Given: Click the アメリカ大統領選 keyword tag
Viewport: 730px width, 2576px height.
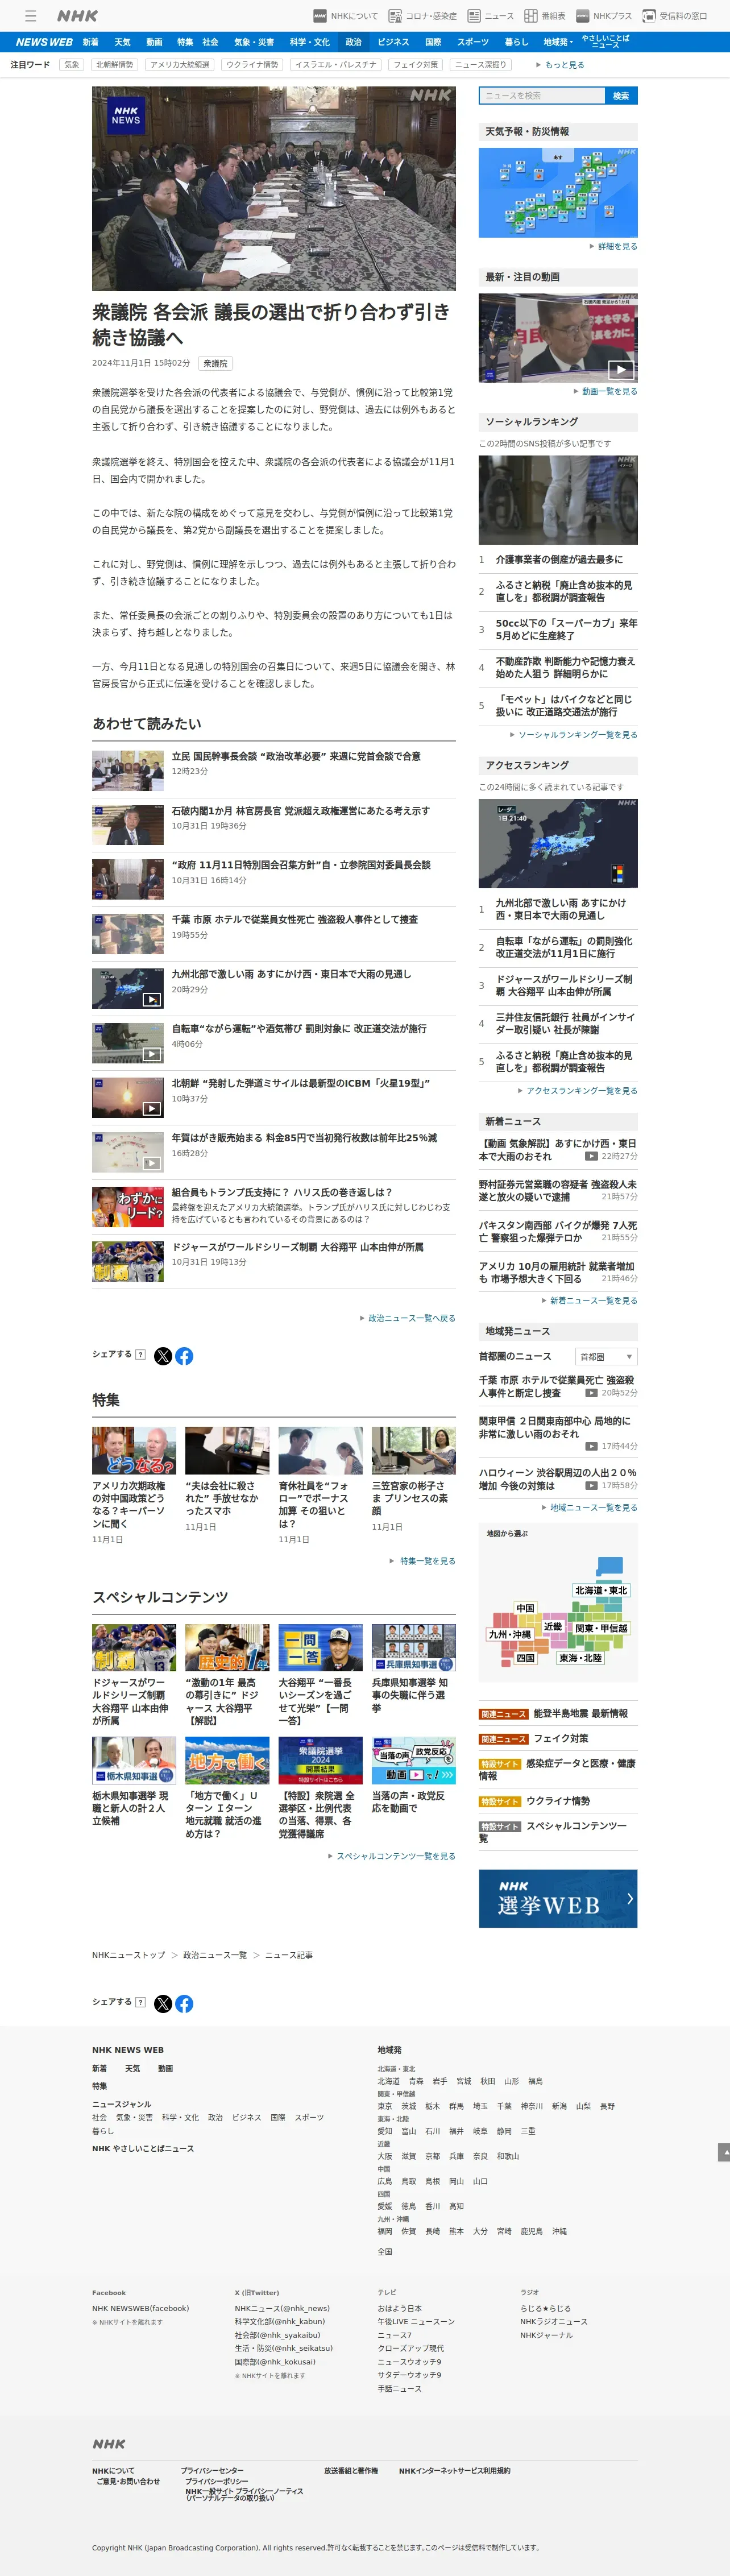Looking at the screenshot, I should coord(180,65).
